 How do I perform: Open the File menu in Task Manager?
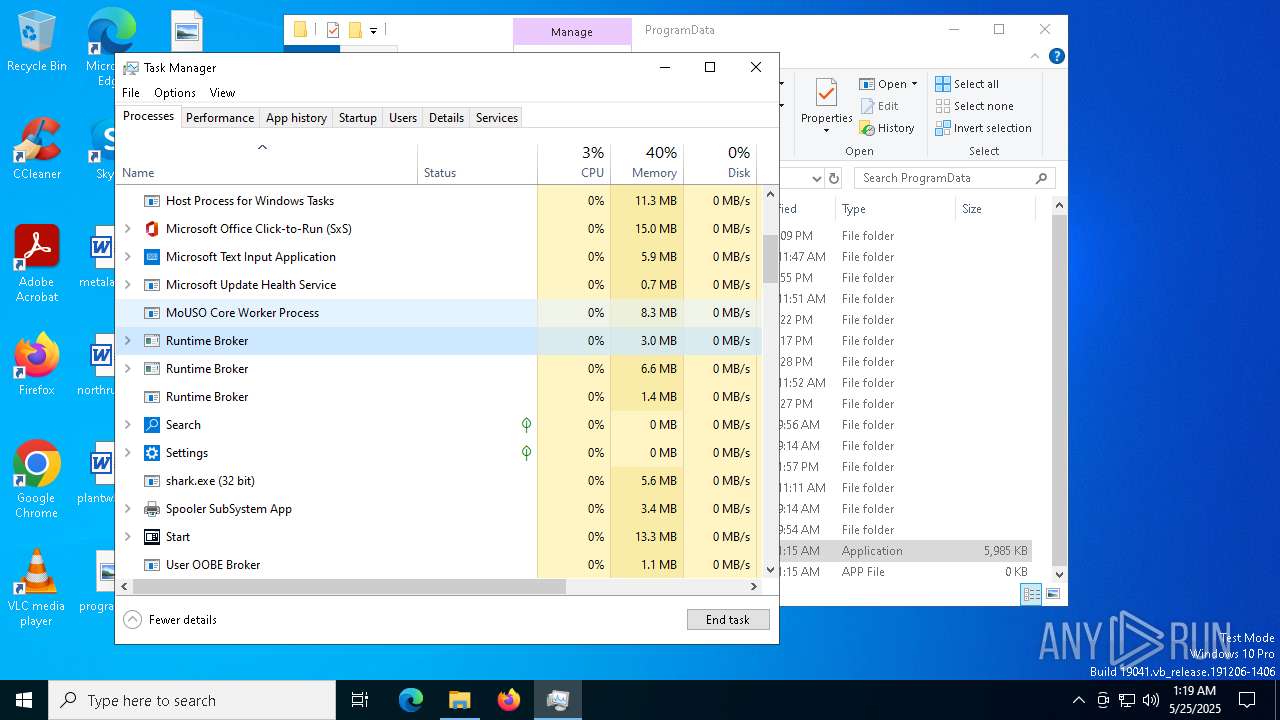pos(131,93)
